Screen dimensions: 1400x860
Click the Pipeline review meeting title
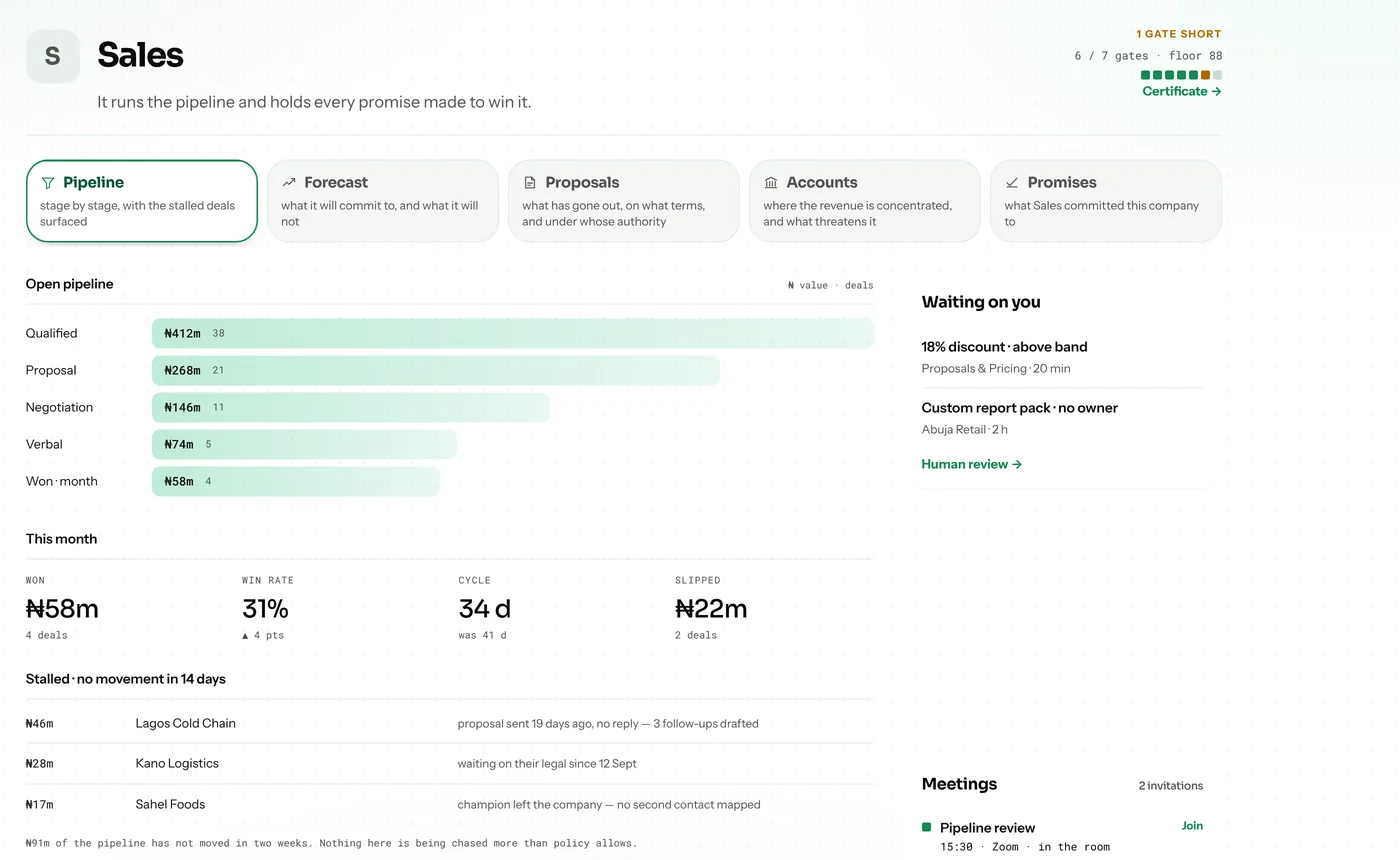[987, 827]
